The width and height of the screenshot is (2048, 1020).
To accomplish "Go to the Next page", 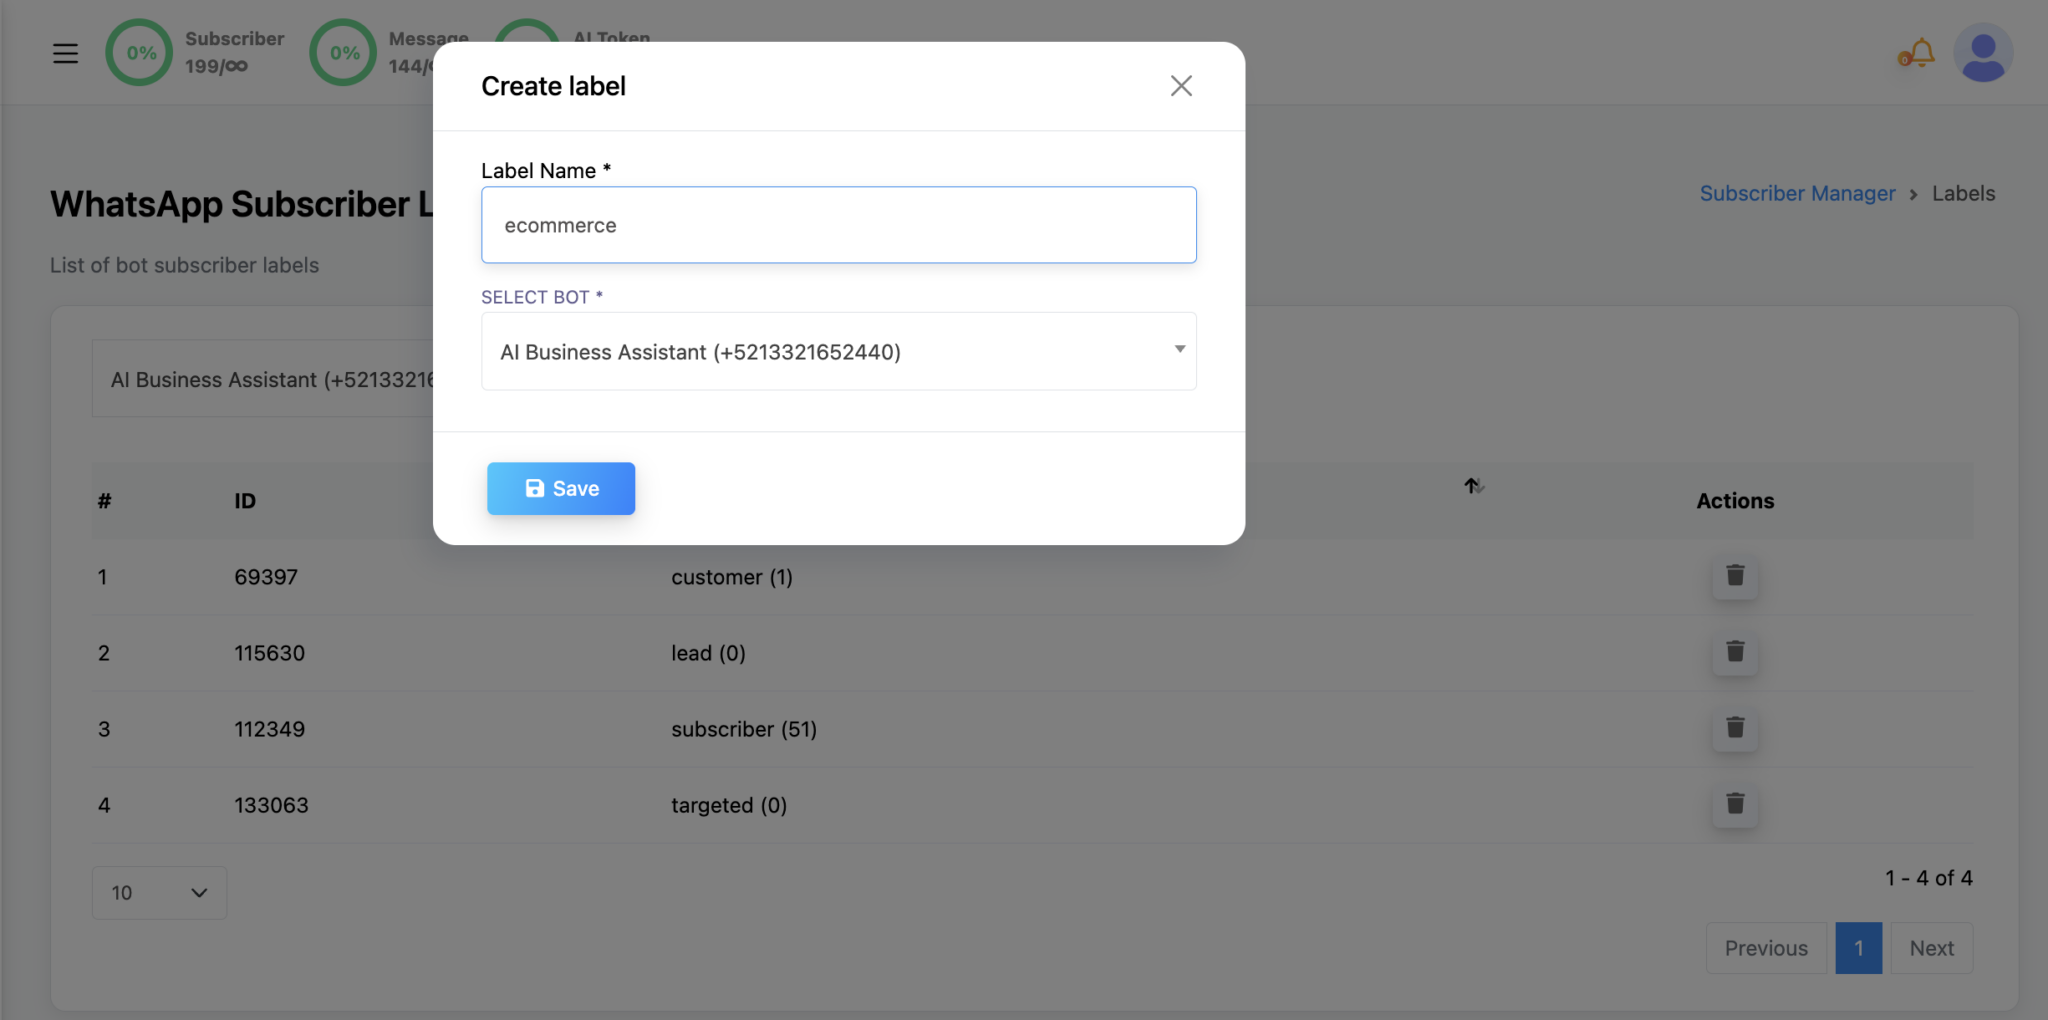I will pos(1931,948).
